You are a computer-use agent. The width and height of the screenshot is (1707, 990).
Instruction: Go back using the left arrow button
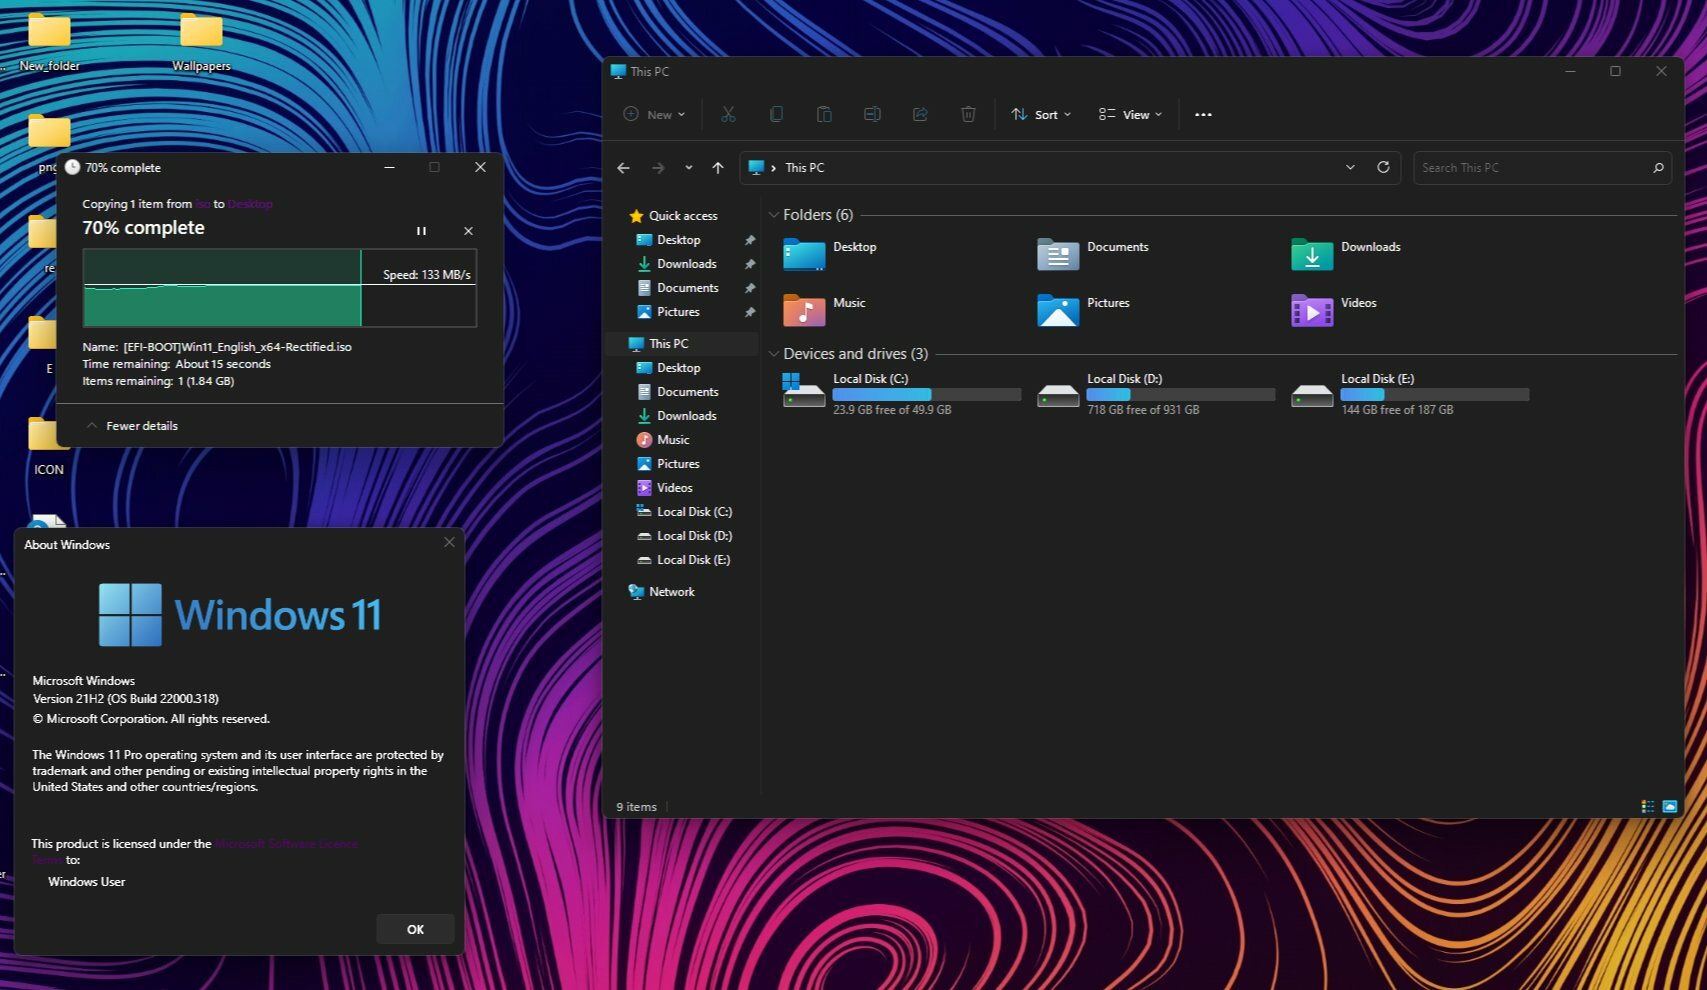click(x=623, y=168)
